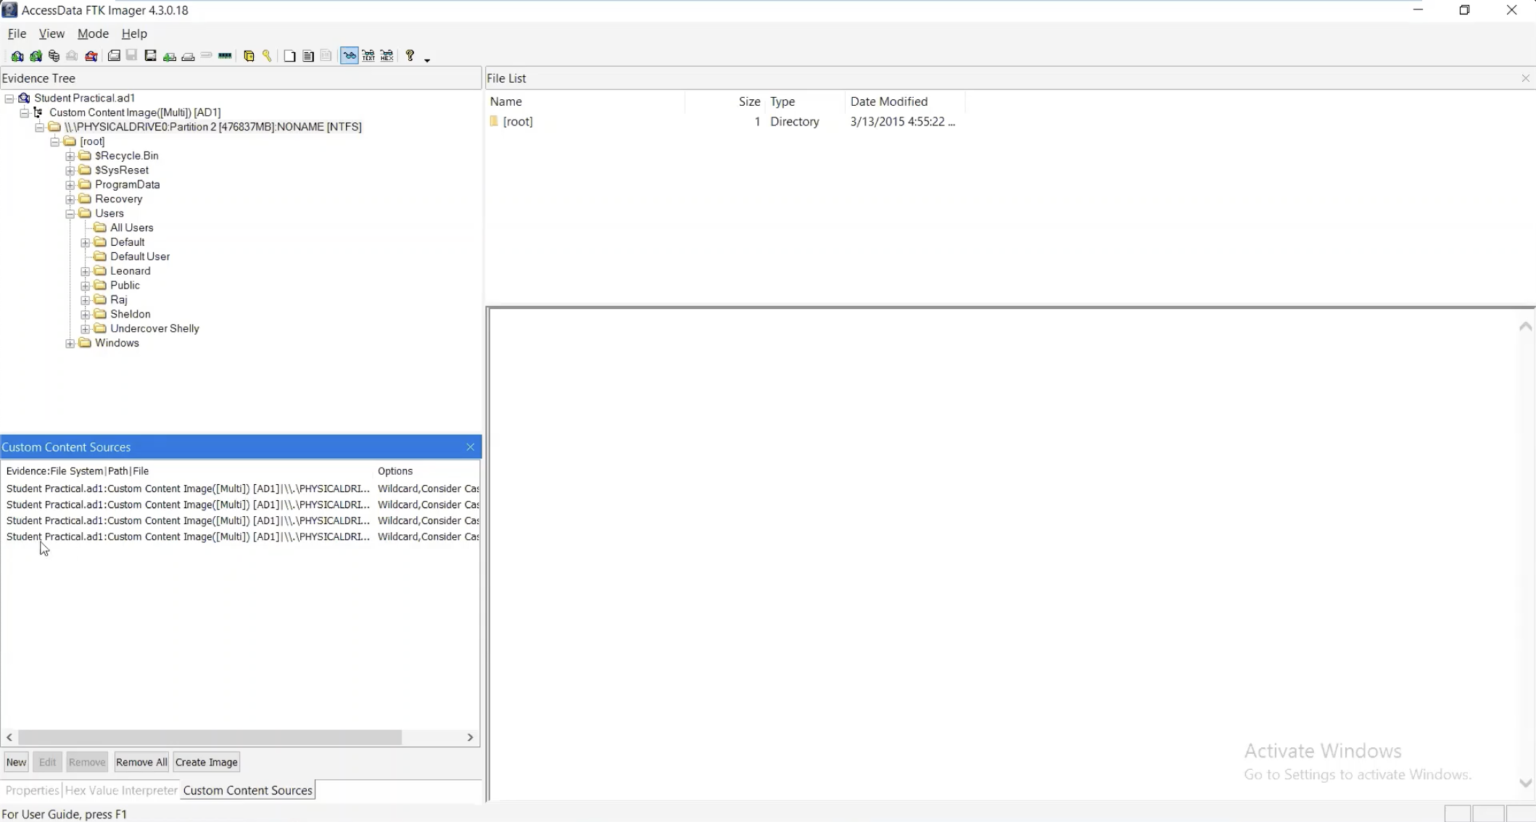Click the Obtain Protected Files safe icon
1536x822 pixels.
248,56
